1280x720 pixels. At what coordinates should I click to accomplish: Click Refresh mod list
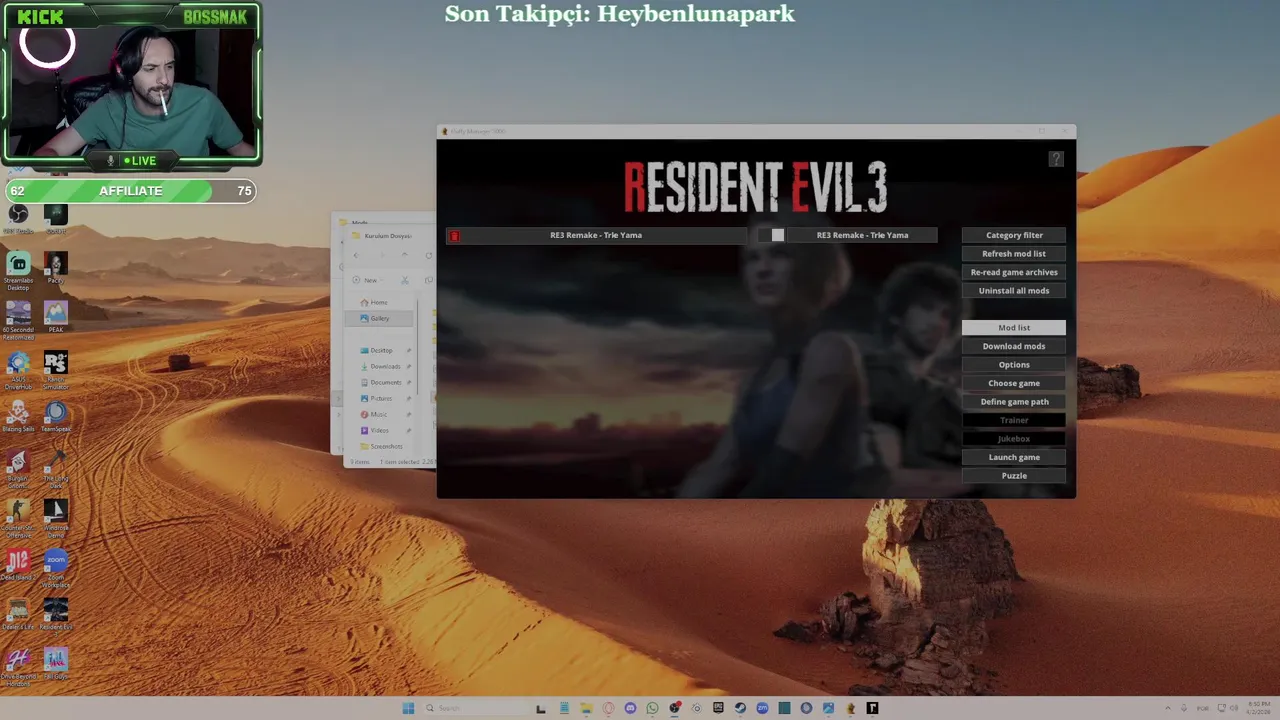[1014, 254]
